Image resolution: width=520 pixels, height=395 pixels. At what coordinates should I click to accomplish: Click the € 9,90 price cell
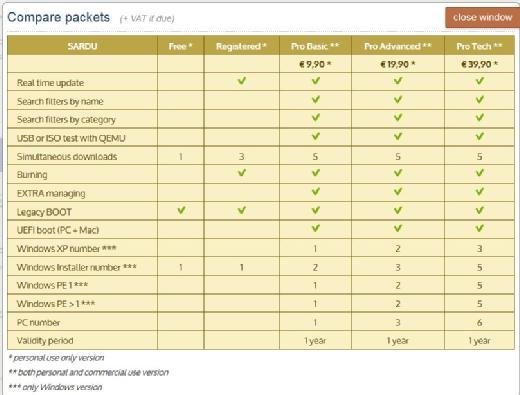(x=315, y=64)
